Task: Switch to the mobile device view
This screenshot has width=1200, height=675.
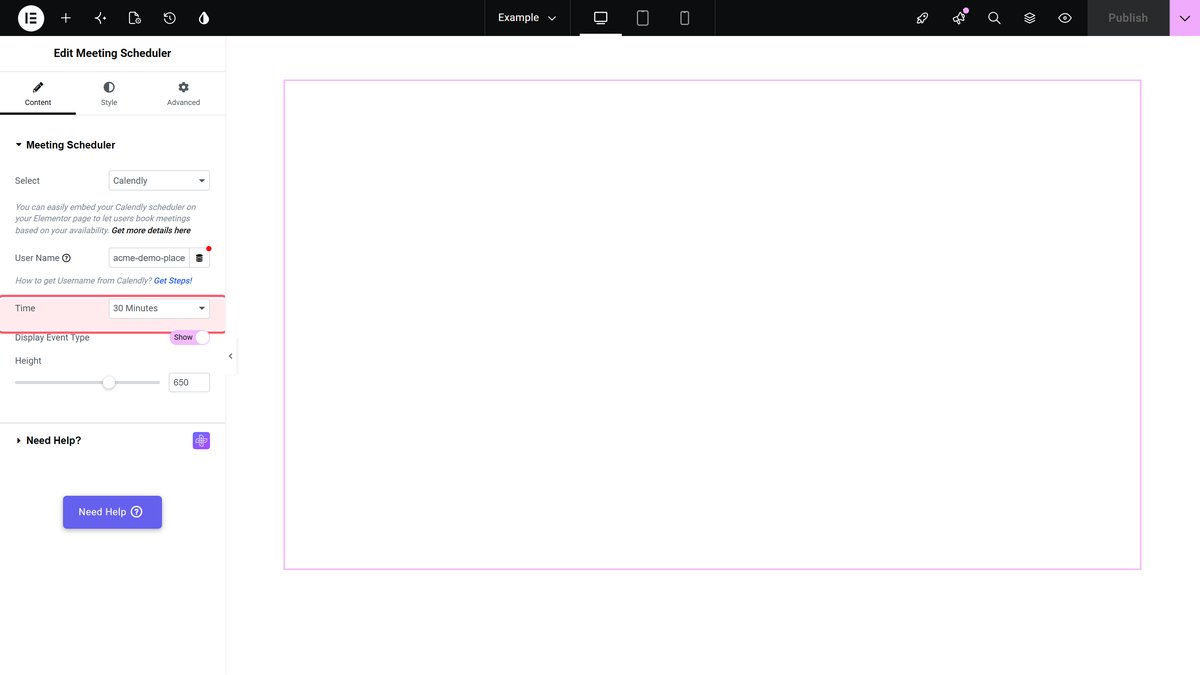Action: click(685, 18)
